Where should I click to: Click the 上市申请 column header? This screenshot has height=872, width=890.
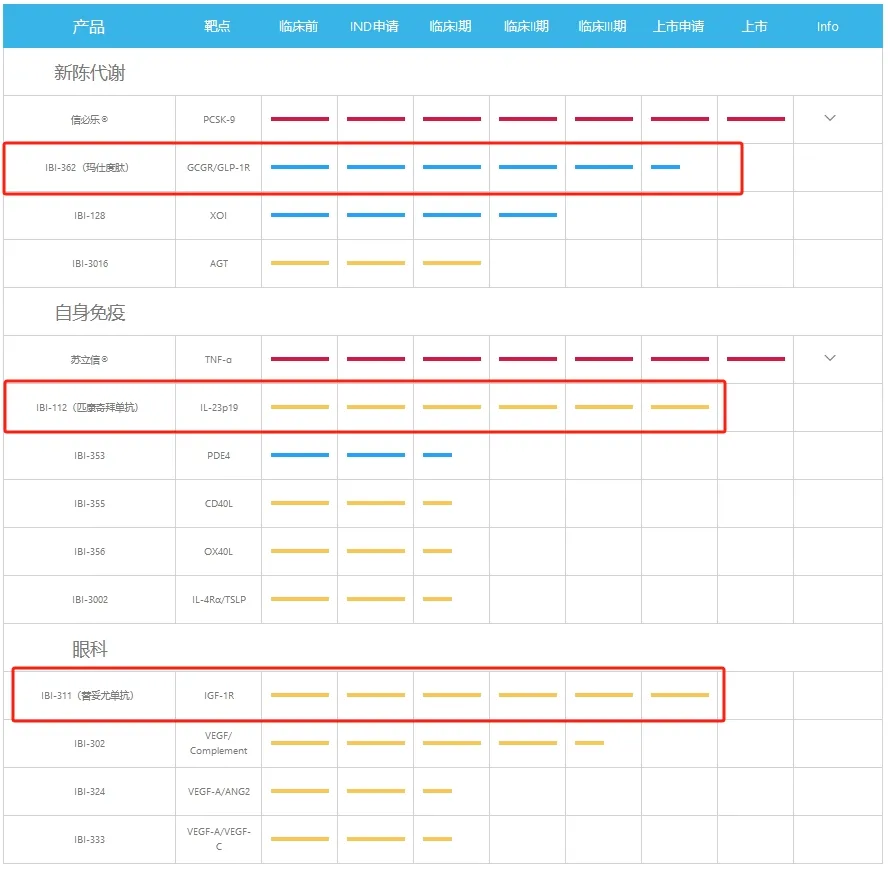pos(679,27)
